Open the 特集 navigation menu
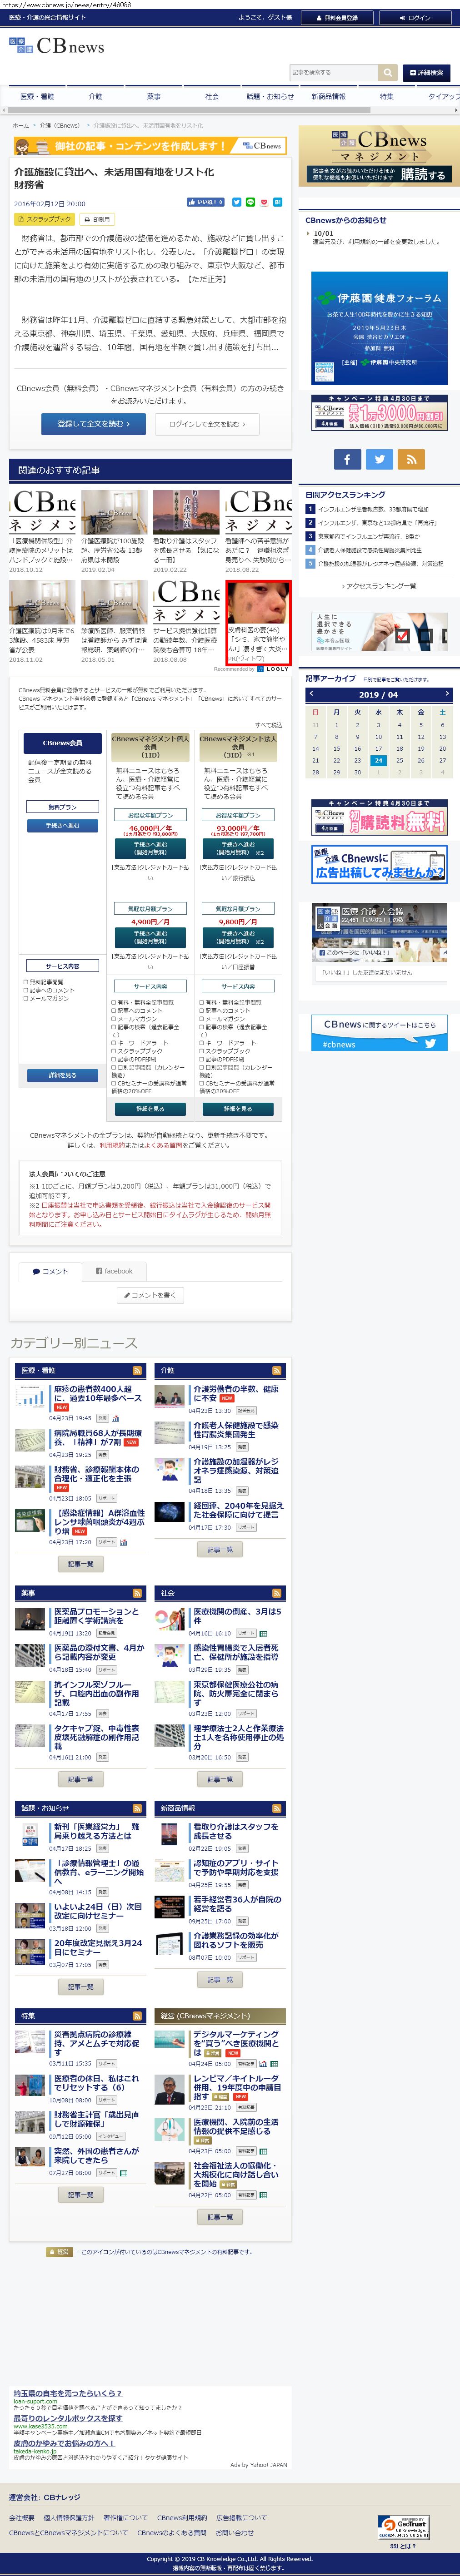The image size is (460, 2576). (386, 97)
